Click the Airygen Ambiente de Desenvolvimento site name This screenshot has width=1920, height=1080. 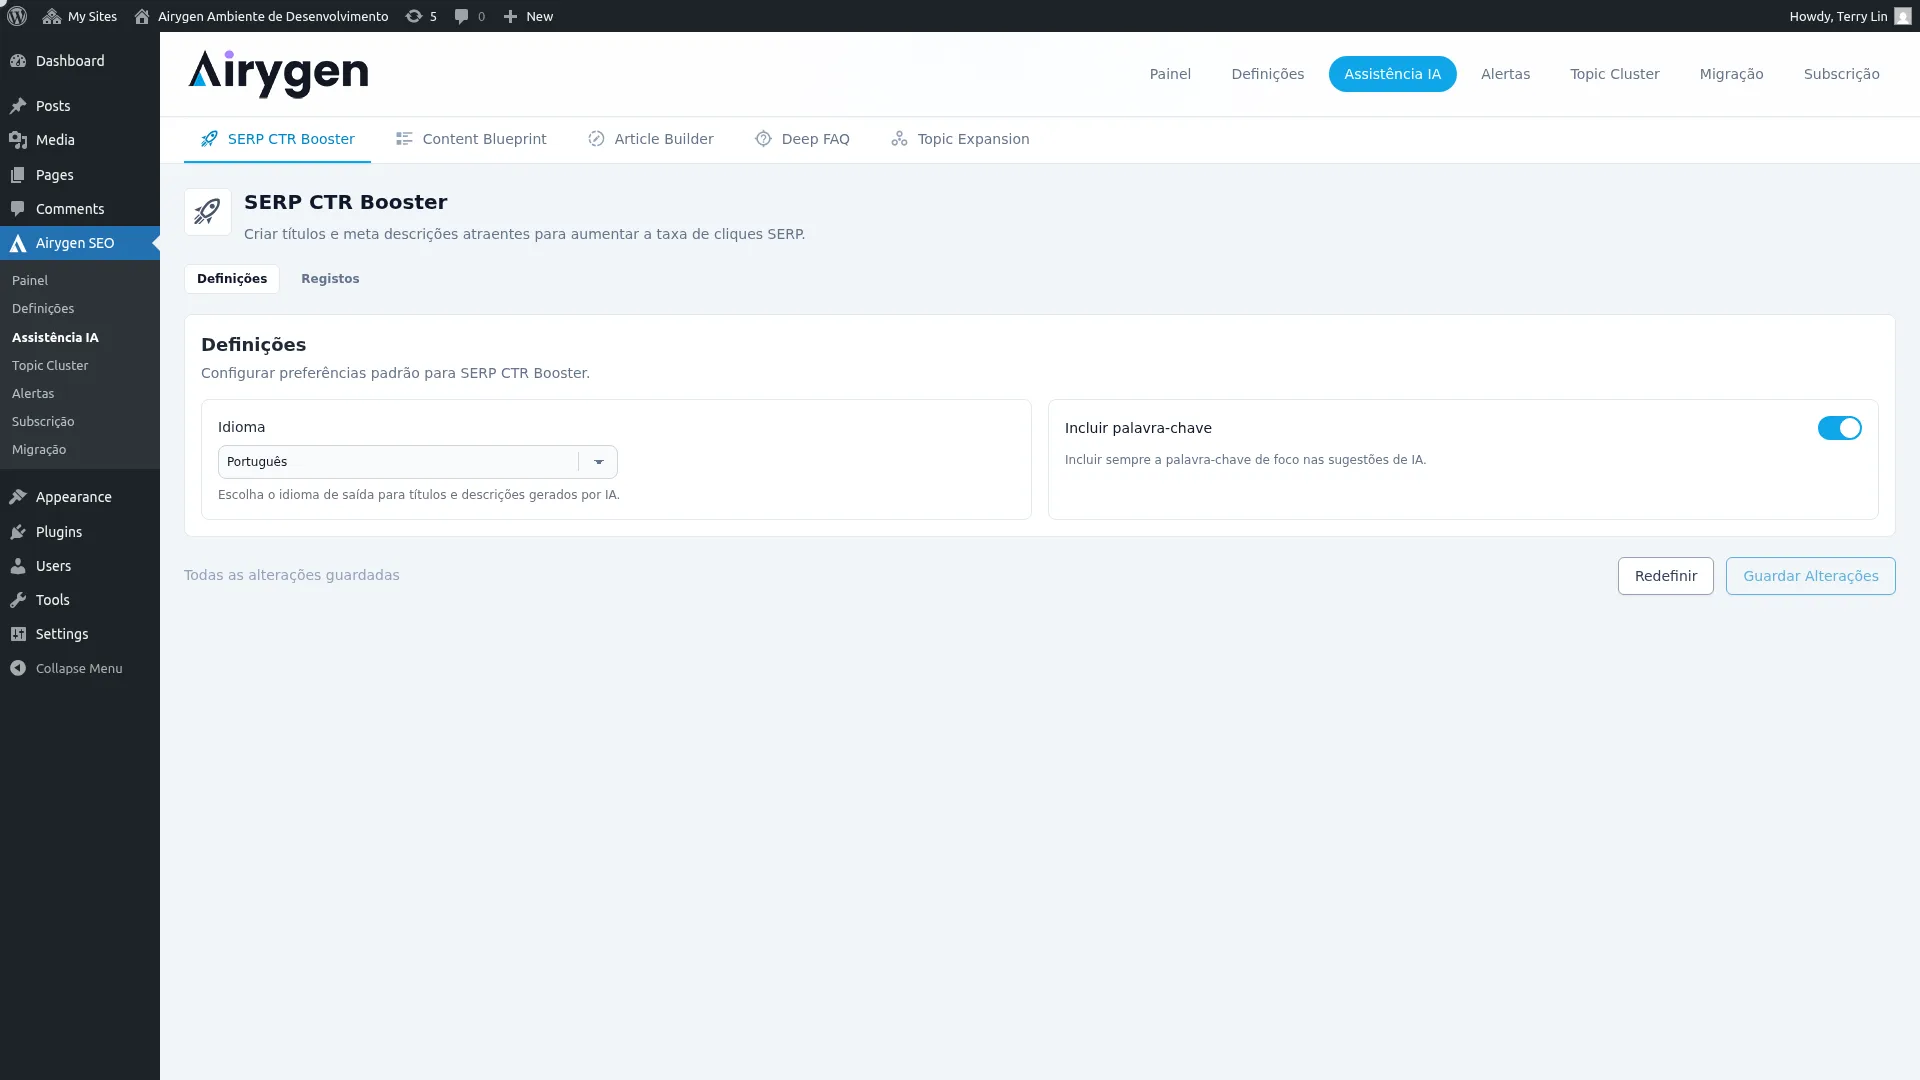point(273,16)
